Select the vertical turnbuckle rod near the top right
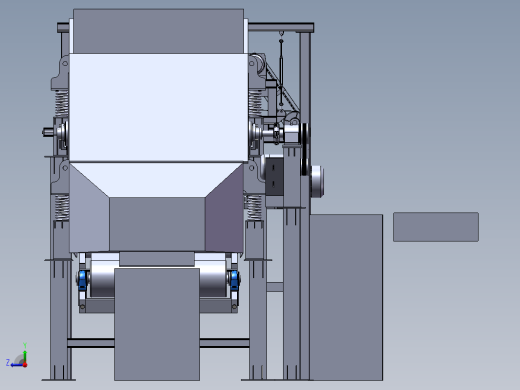Viewport: 520px width, 390px height. (x=281, y=72)
